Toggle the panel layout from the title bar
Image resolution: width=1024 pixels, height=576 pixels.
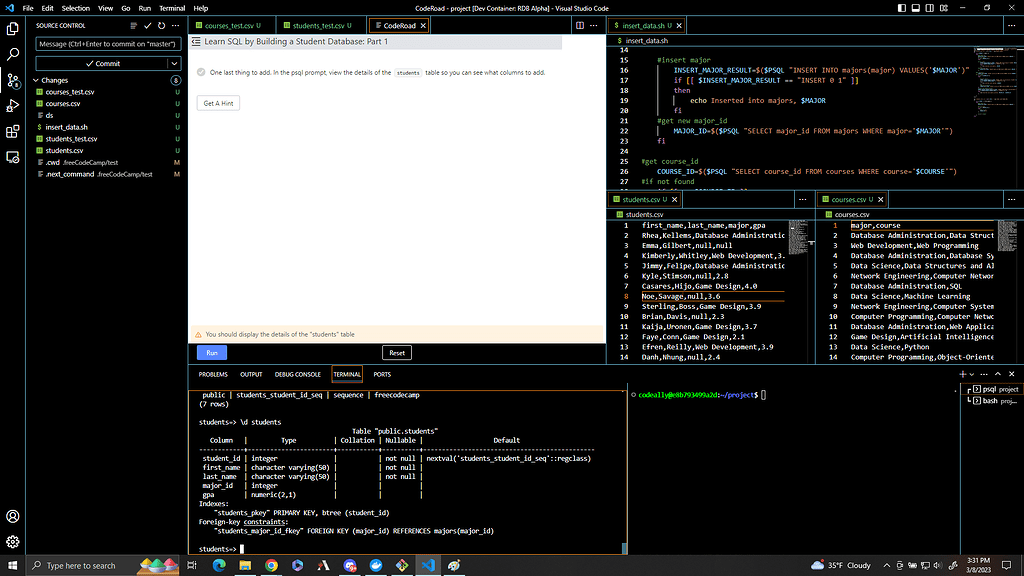coord(913,7)
